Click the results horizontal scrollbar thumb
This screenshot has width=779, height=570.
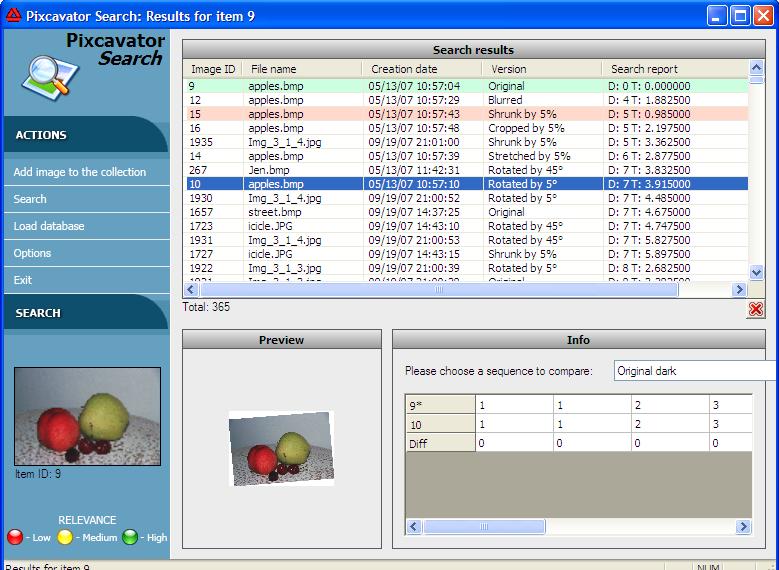[439, 289]
